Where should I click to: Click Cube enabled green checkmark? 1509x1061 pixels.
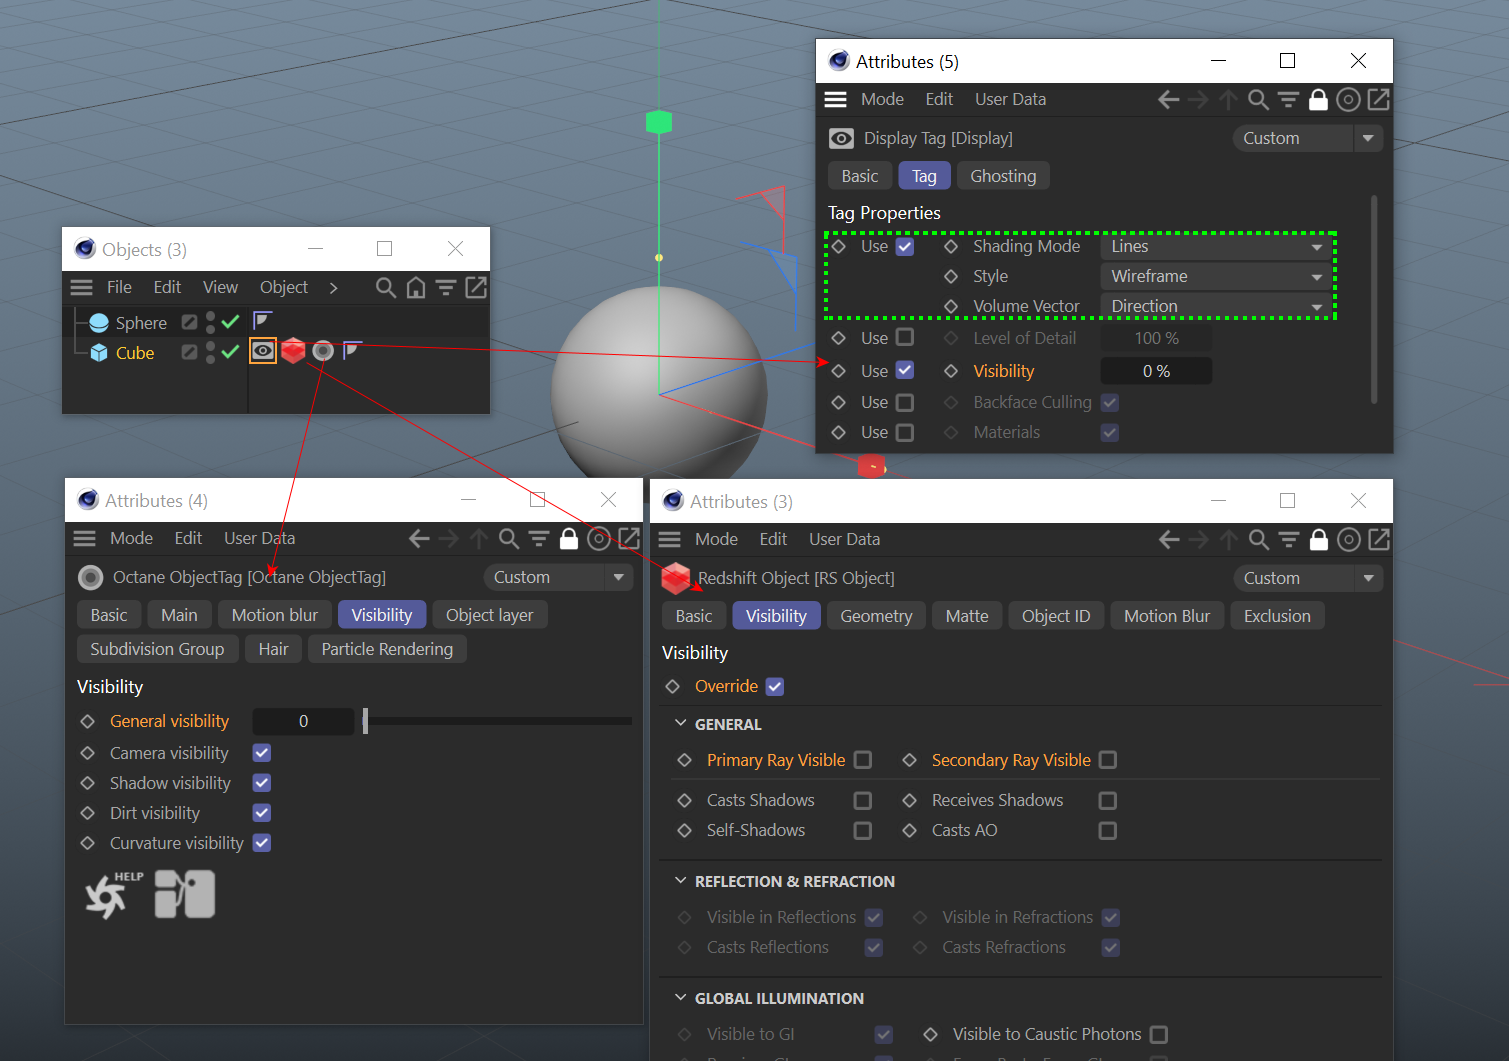pos(231,352)
